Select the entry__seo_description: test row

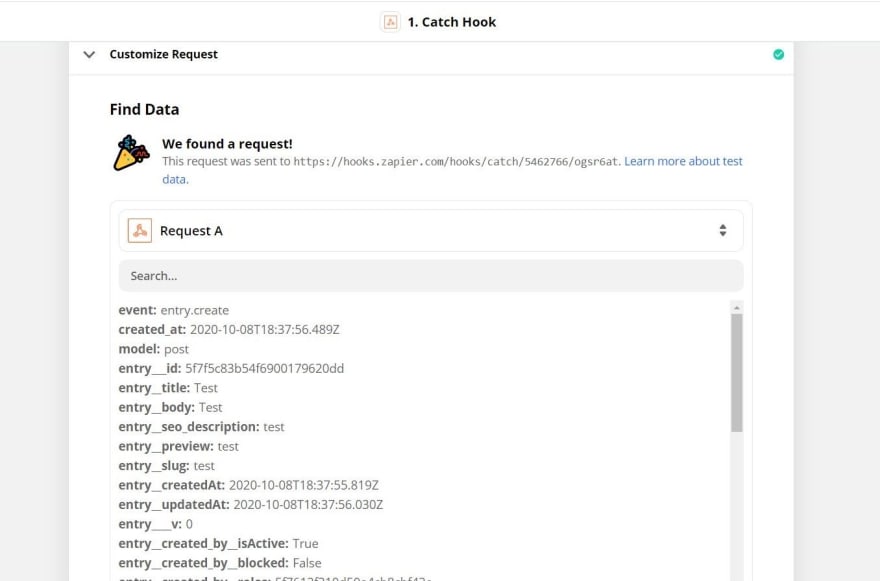tap(201, 427)
